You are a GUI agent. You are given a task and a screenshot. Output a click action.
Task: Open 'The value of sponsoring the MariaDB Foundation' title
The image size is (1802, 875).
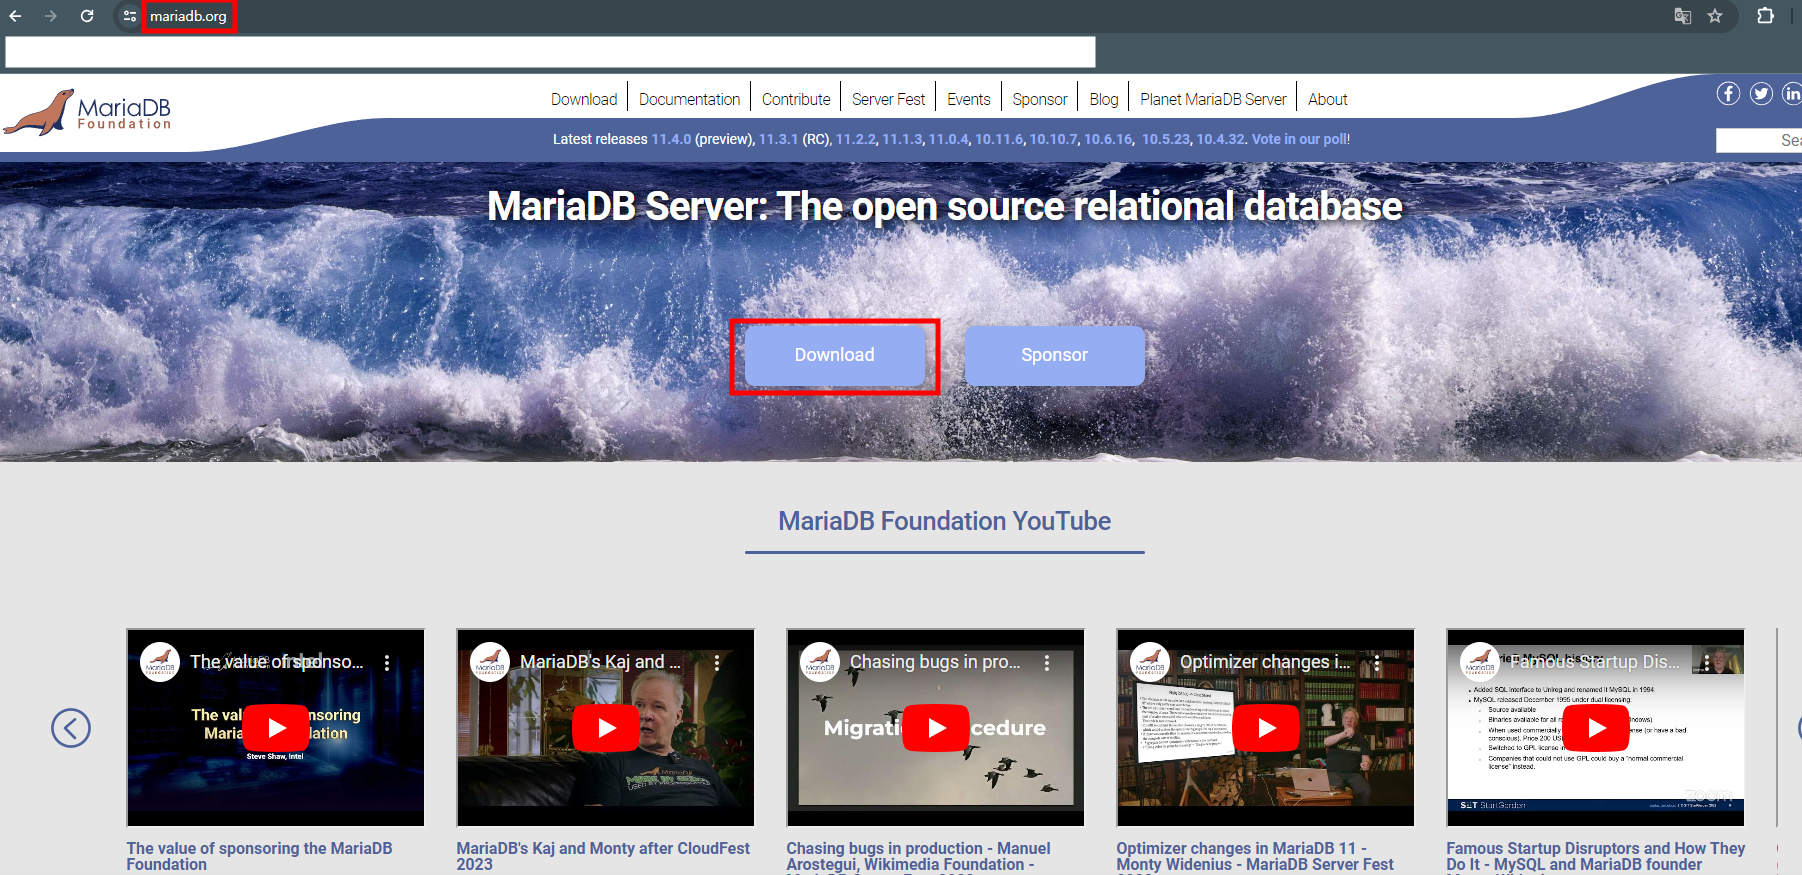259,856
